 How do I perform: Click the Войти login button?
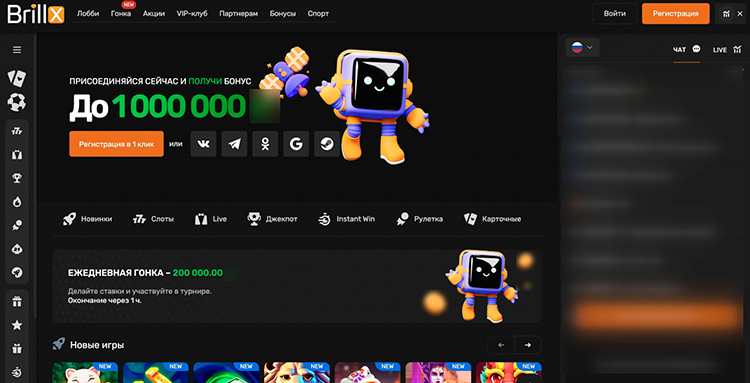(615, 14)
